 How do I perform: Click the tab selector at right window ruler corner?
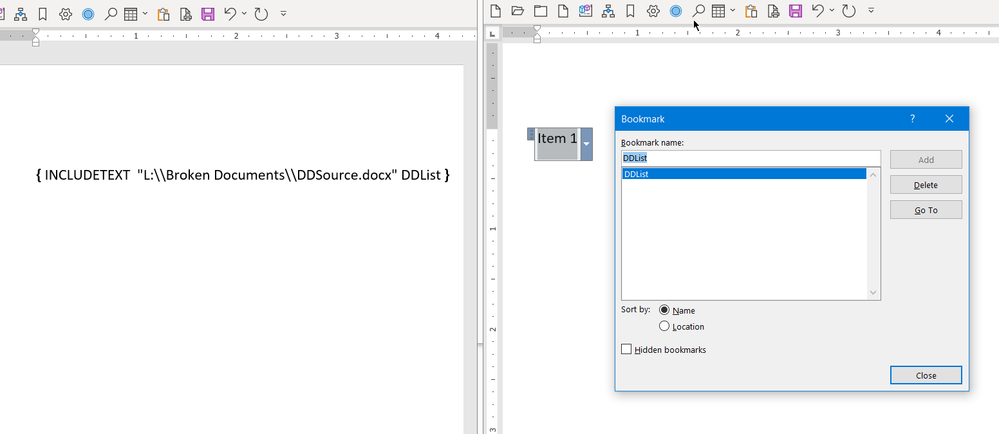point(493,33)
